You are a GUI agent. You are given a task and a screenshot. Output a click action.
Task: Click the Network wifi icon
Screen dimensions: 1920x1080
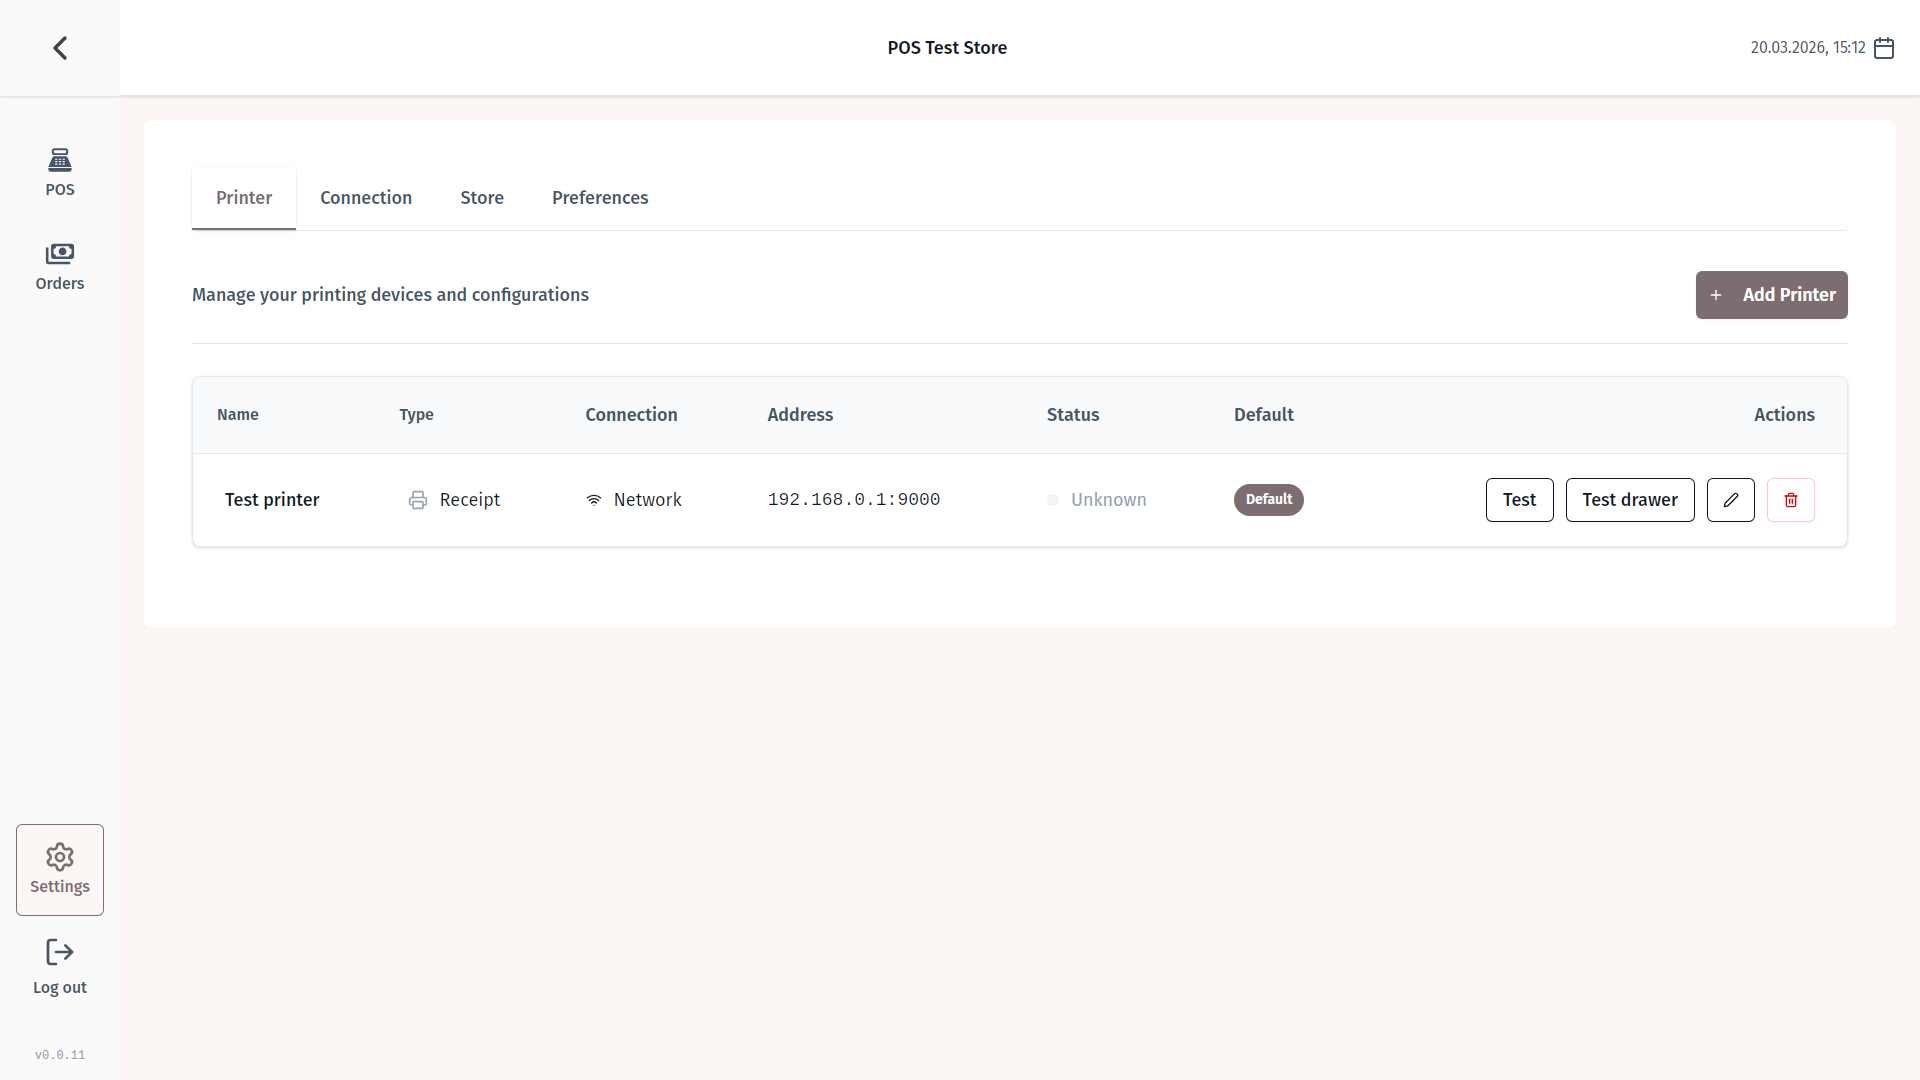pos(594,500)
